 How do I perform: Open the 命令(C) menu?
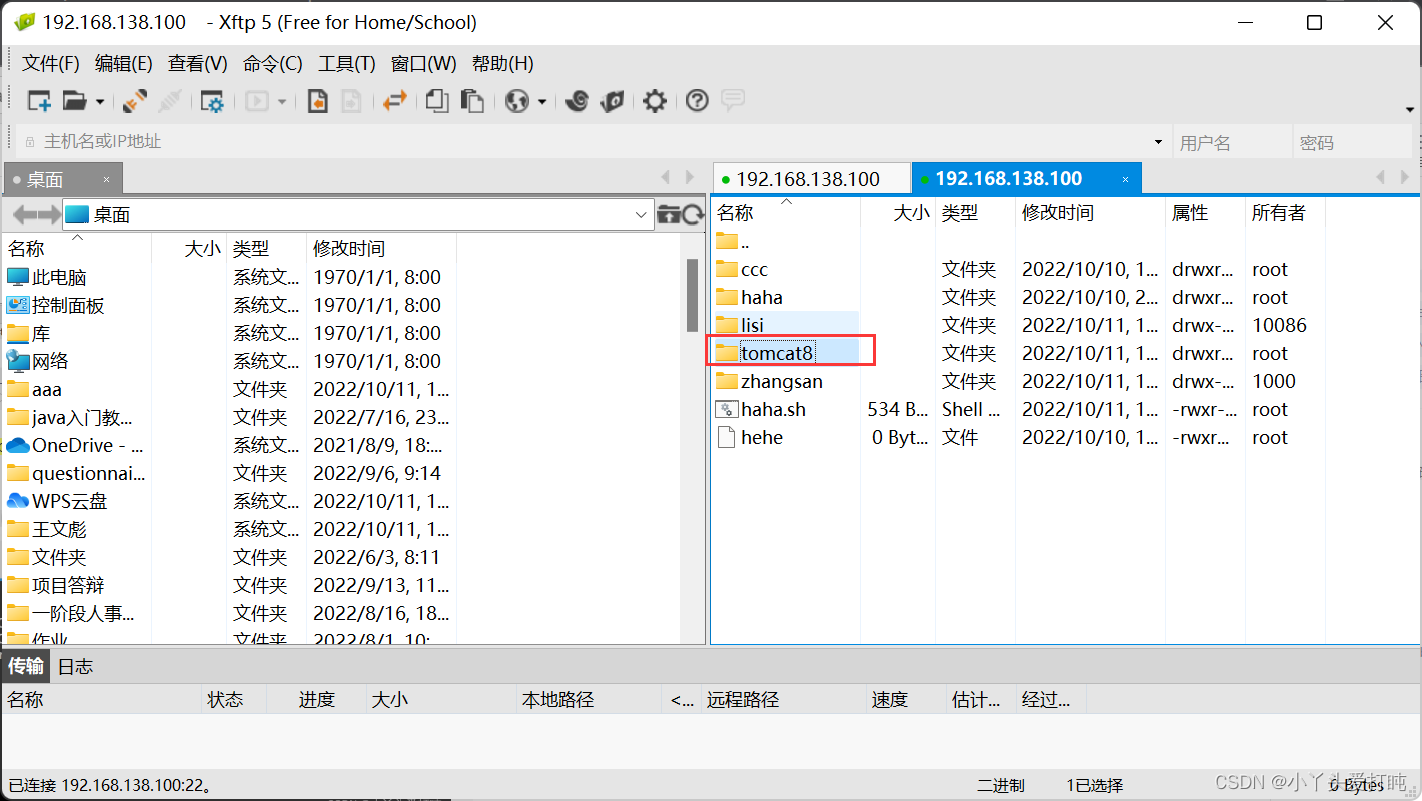point(273,64)
